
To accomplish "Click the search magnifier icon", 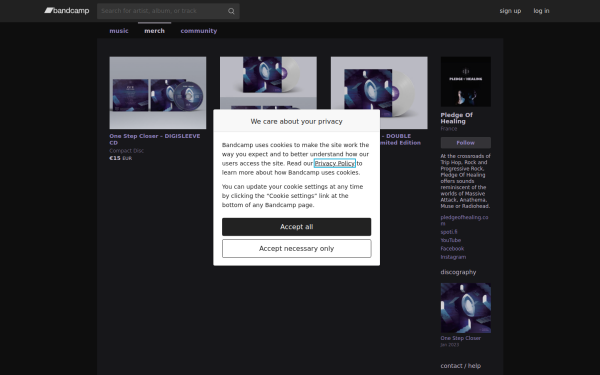I will [231, 11].
